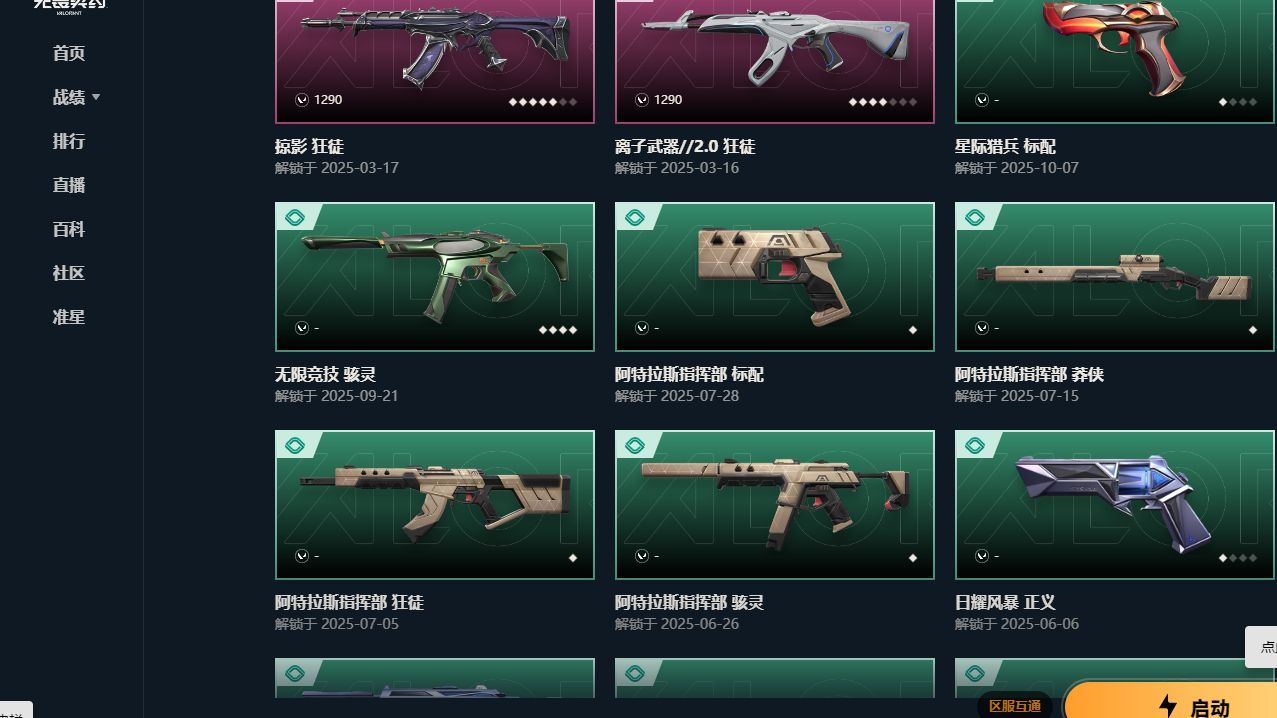Click the 区服互通 label
Image resolution: width=1277 pixels, height=718 pixels.
1015,706
